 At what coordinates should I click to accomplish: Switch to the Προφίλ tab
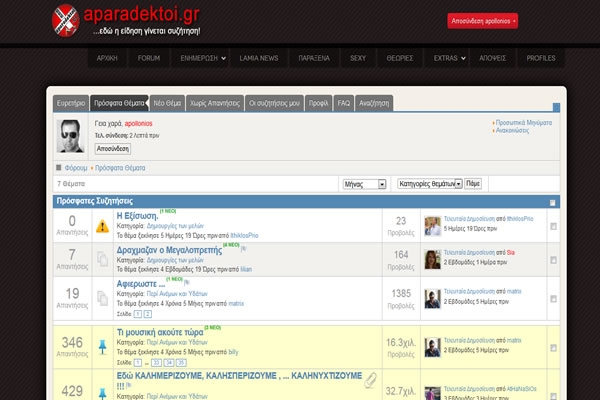point(318,103)
